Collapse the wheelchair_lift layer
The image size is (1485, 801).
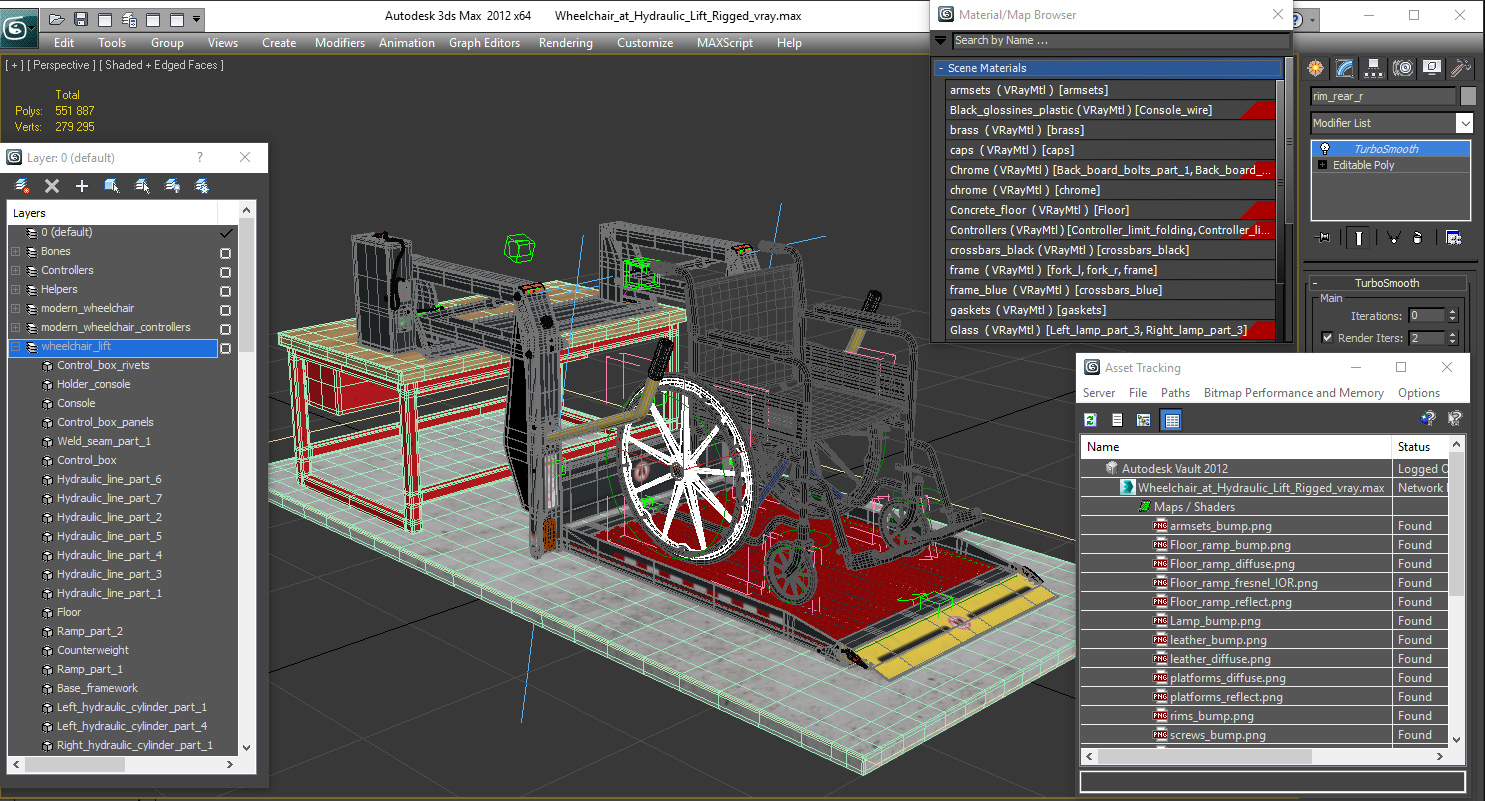pos(15,347)
